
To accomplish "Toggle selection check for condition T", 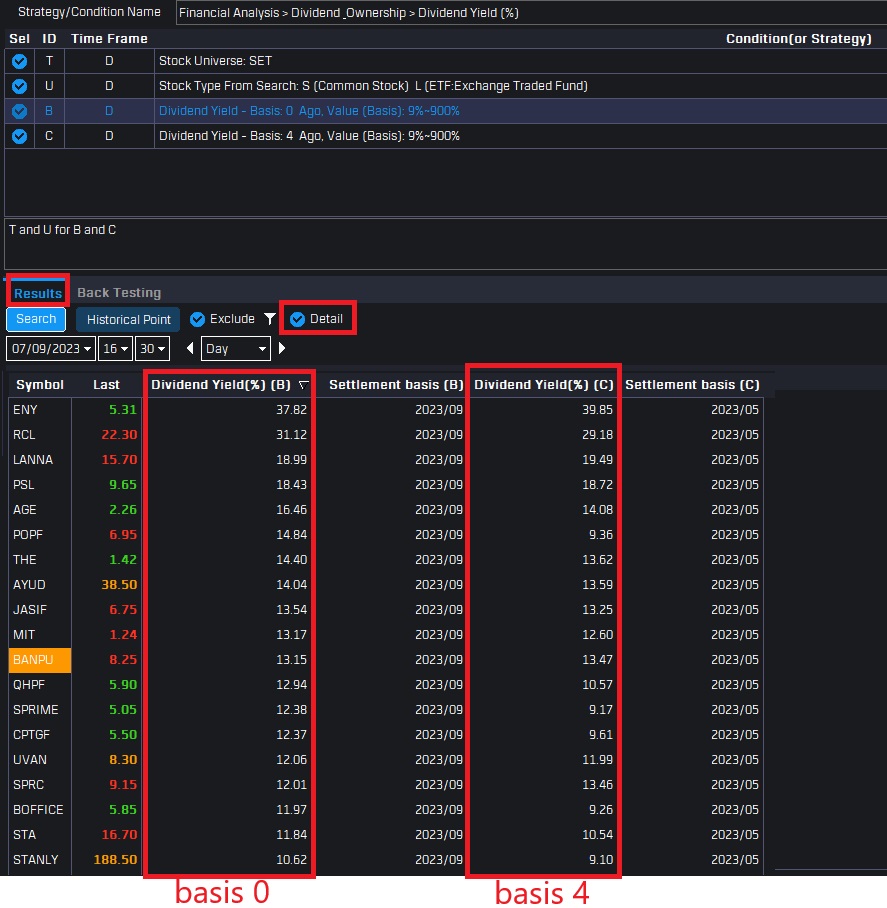I will pyautogui.click(x=19, y=61).
